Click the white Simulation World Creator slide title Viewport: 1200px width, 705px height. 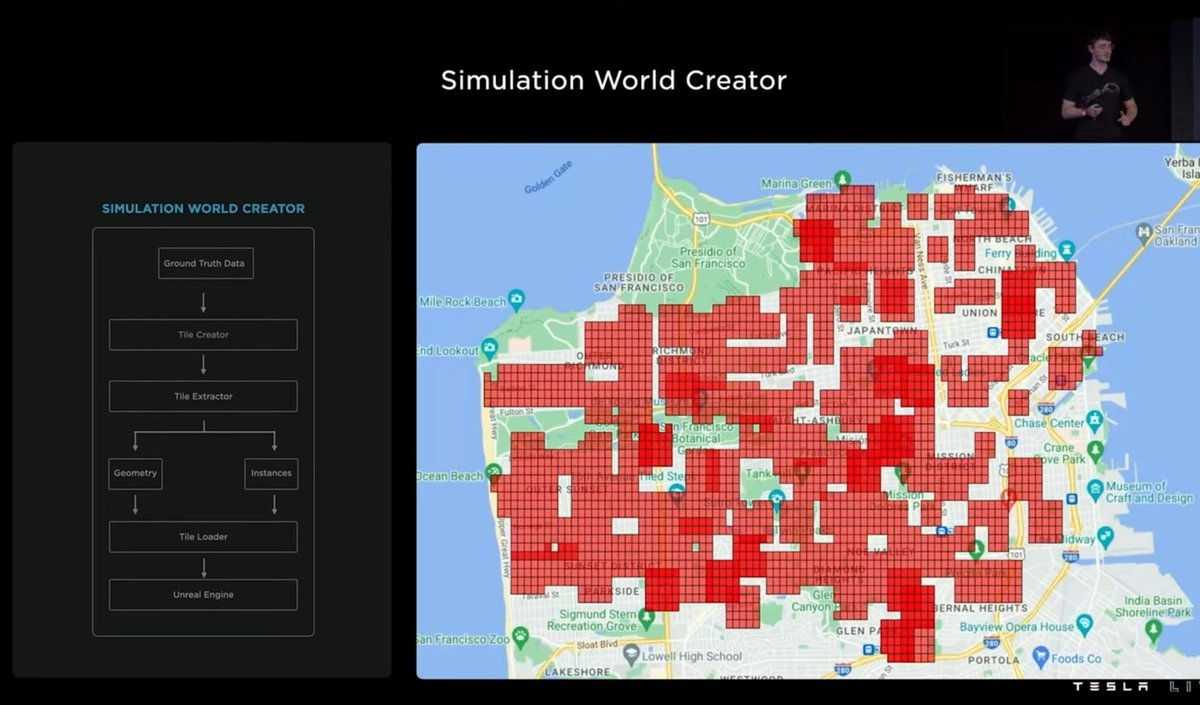click(613, 81)
